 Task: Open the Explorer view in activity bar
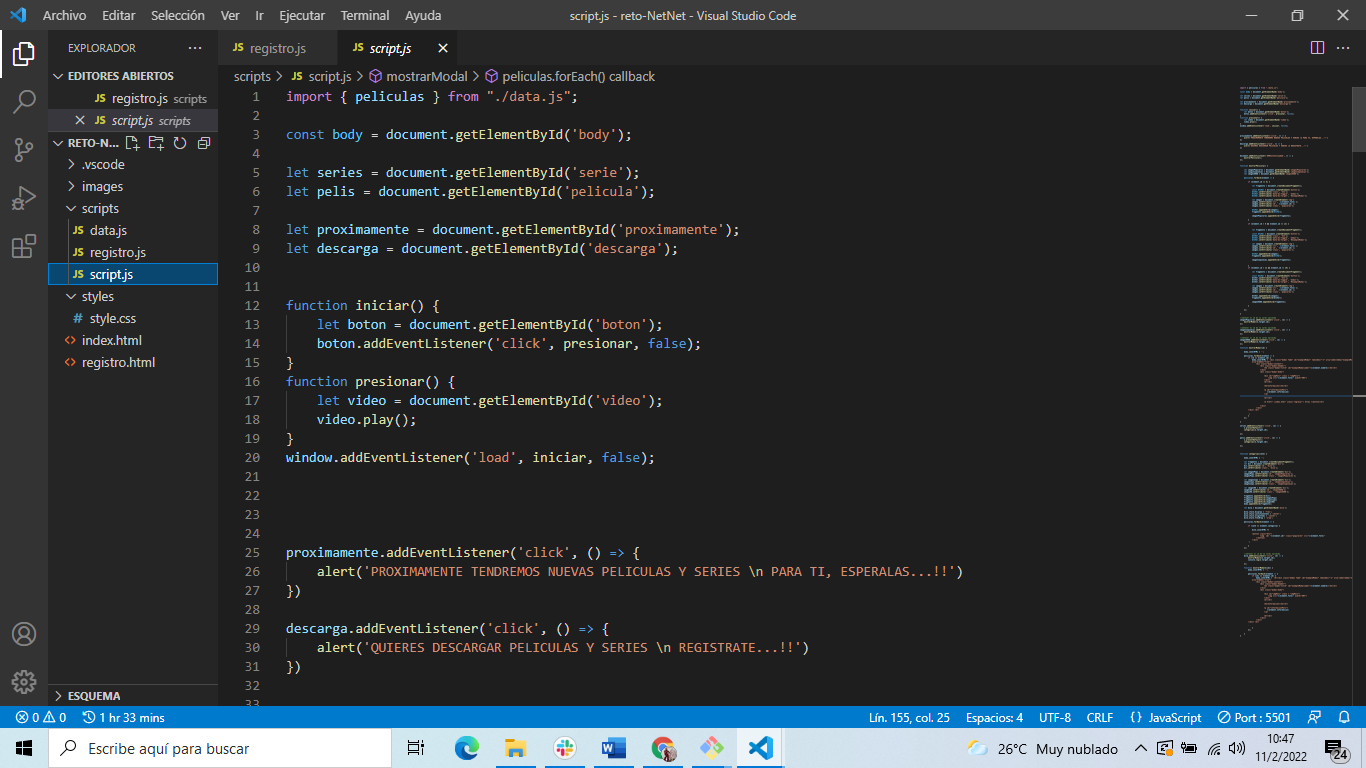pos(24,54)
